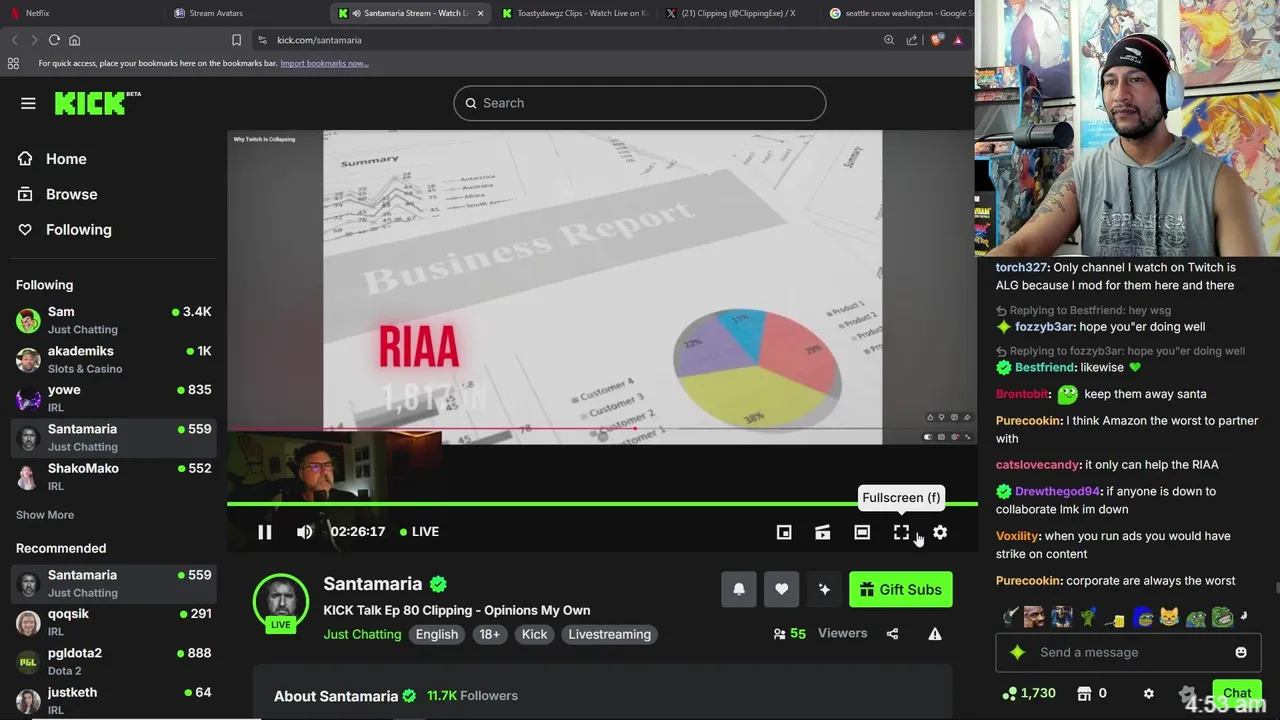Open akademiks channel in Following list
1280x720 pixels.
[113, 359]
